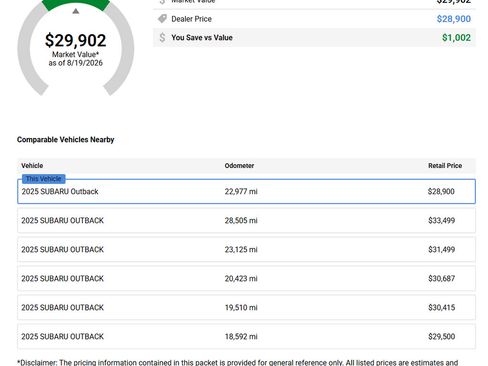
Task: Click the 23,125 mi odometer value
Action: (x=241, y=250)
